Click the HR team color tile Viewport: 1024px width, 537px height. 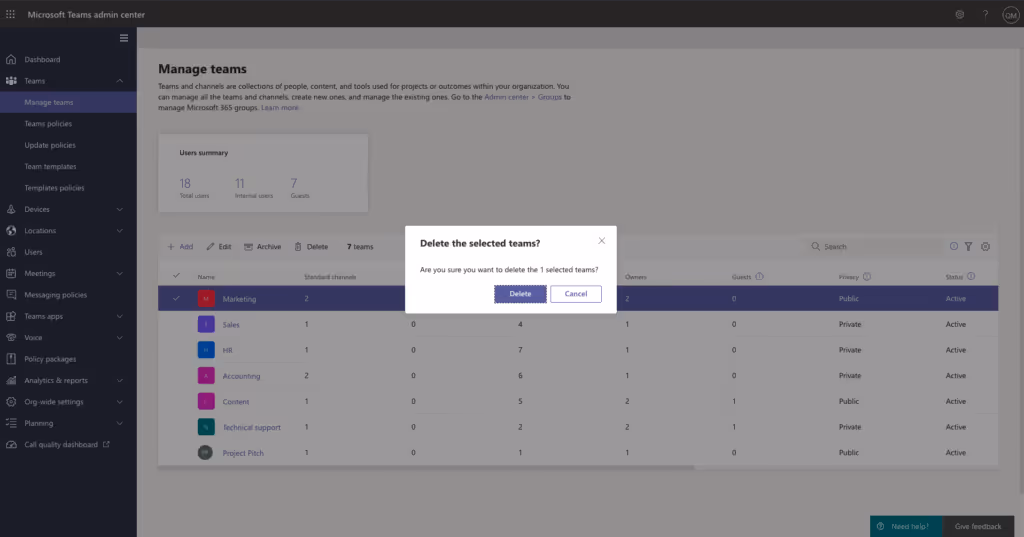coord(206,350)
